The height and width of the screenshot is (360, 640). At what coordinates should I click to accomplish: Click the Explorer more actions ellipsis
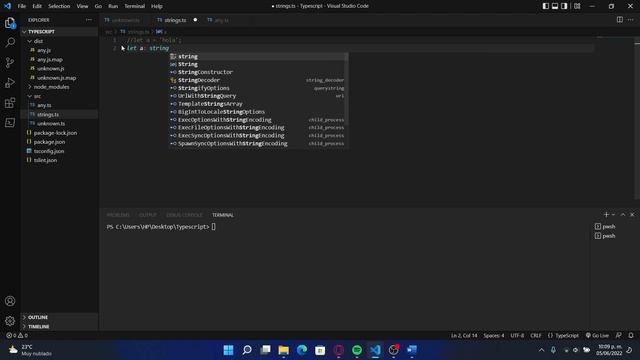click(89, 20)
